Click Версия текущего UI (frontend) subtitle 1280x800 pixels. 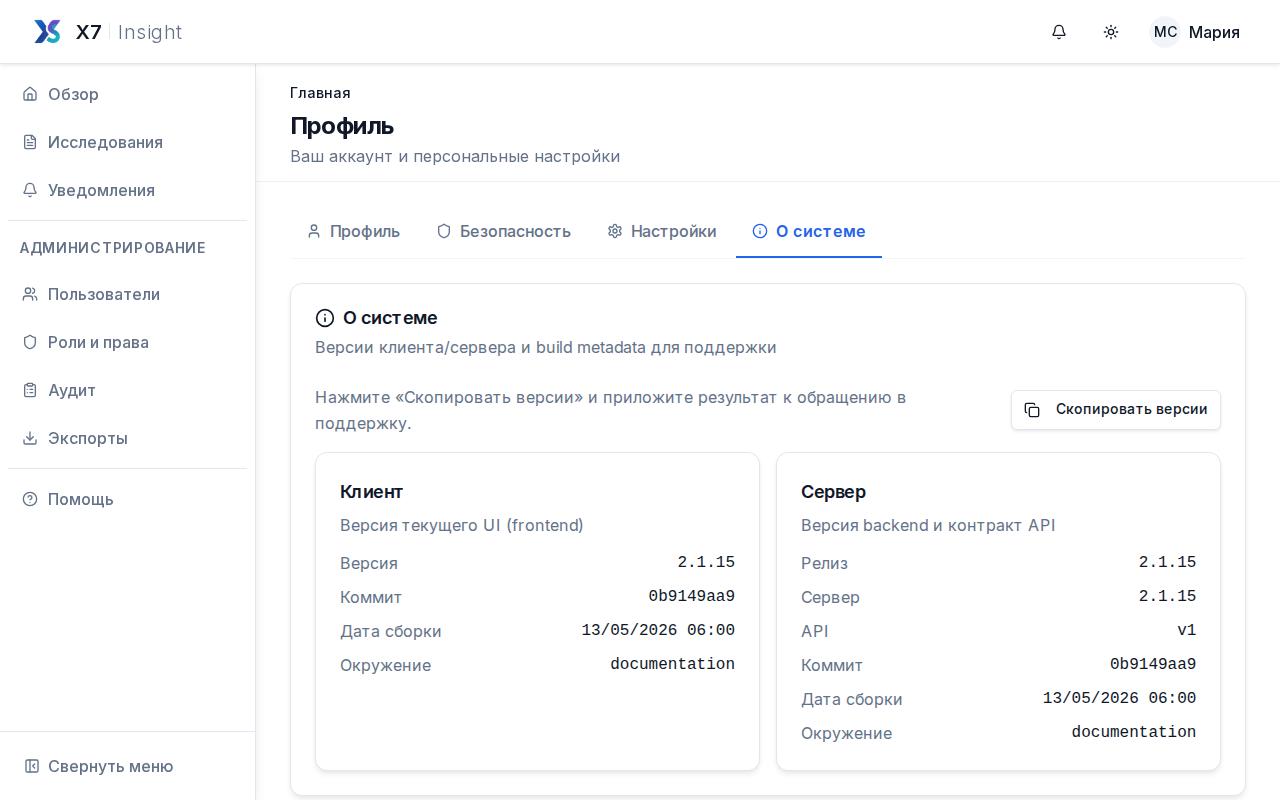click(462, 525)
